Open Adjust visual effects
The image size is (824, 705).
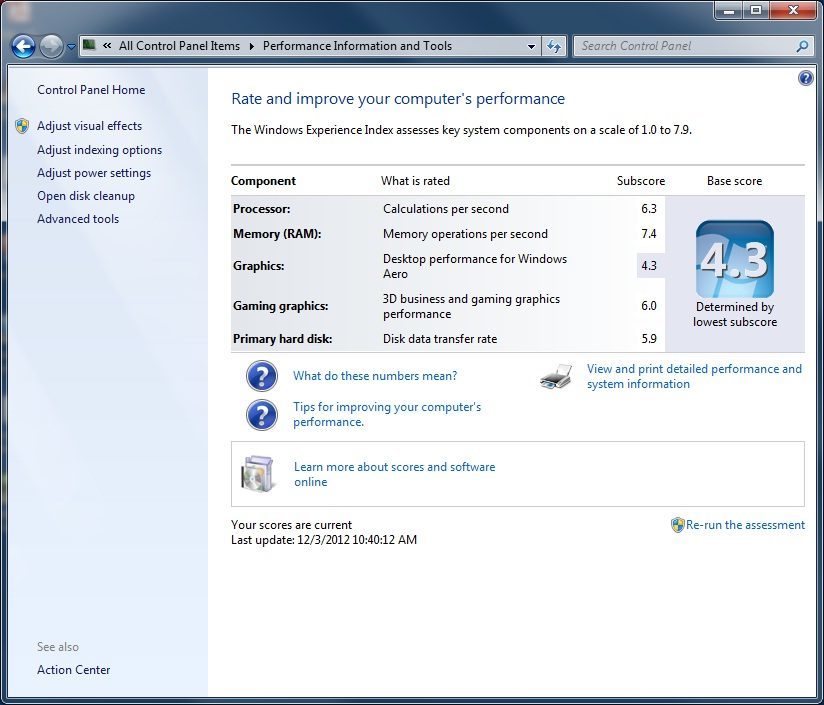tap(89, 126)
